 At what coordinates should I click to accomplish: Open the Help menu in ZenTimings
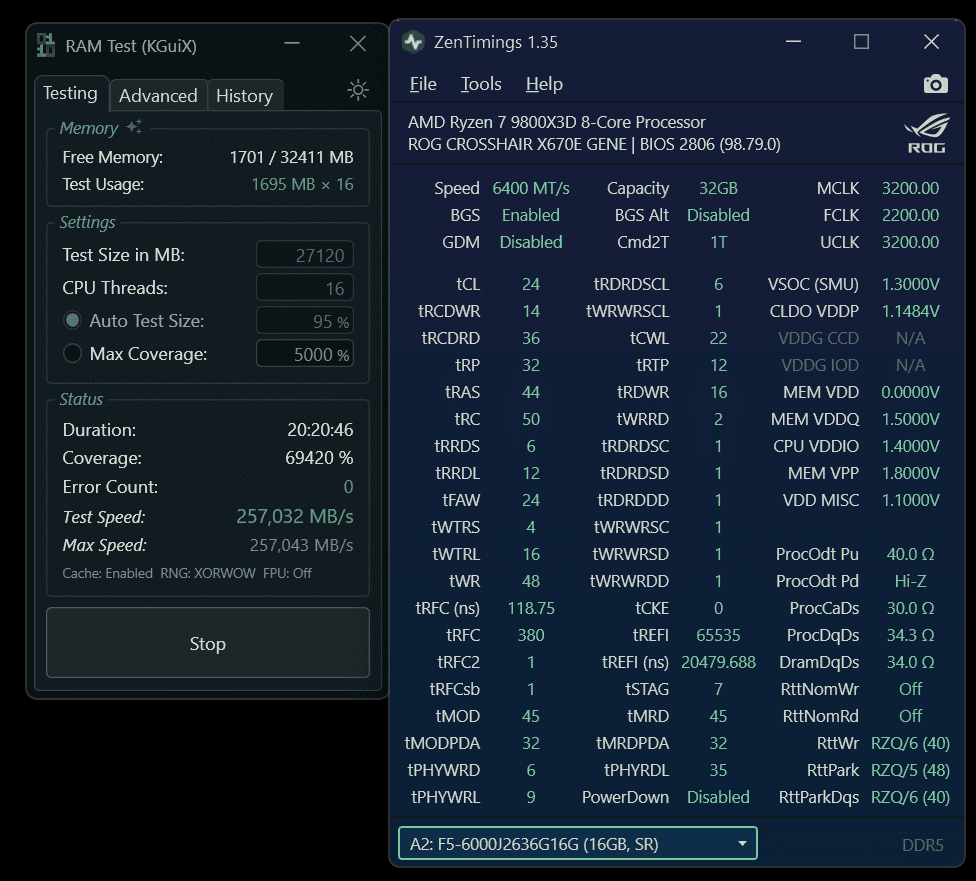(544, 84)
